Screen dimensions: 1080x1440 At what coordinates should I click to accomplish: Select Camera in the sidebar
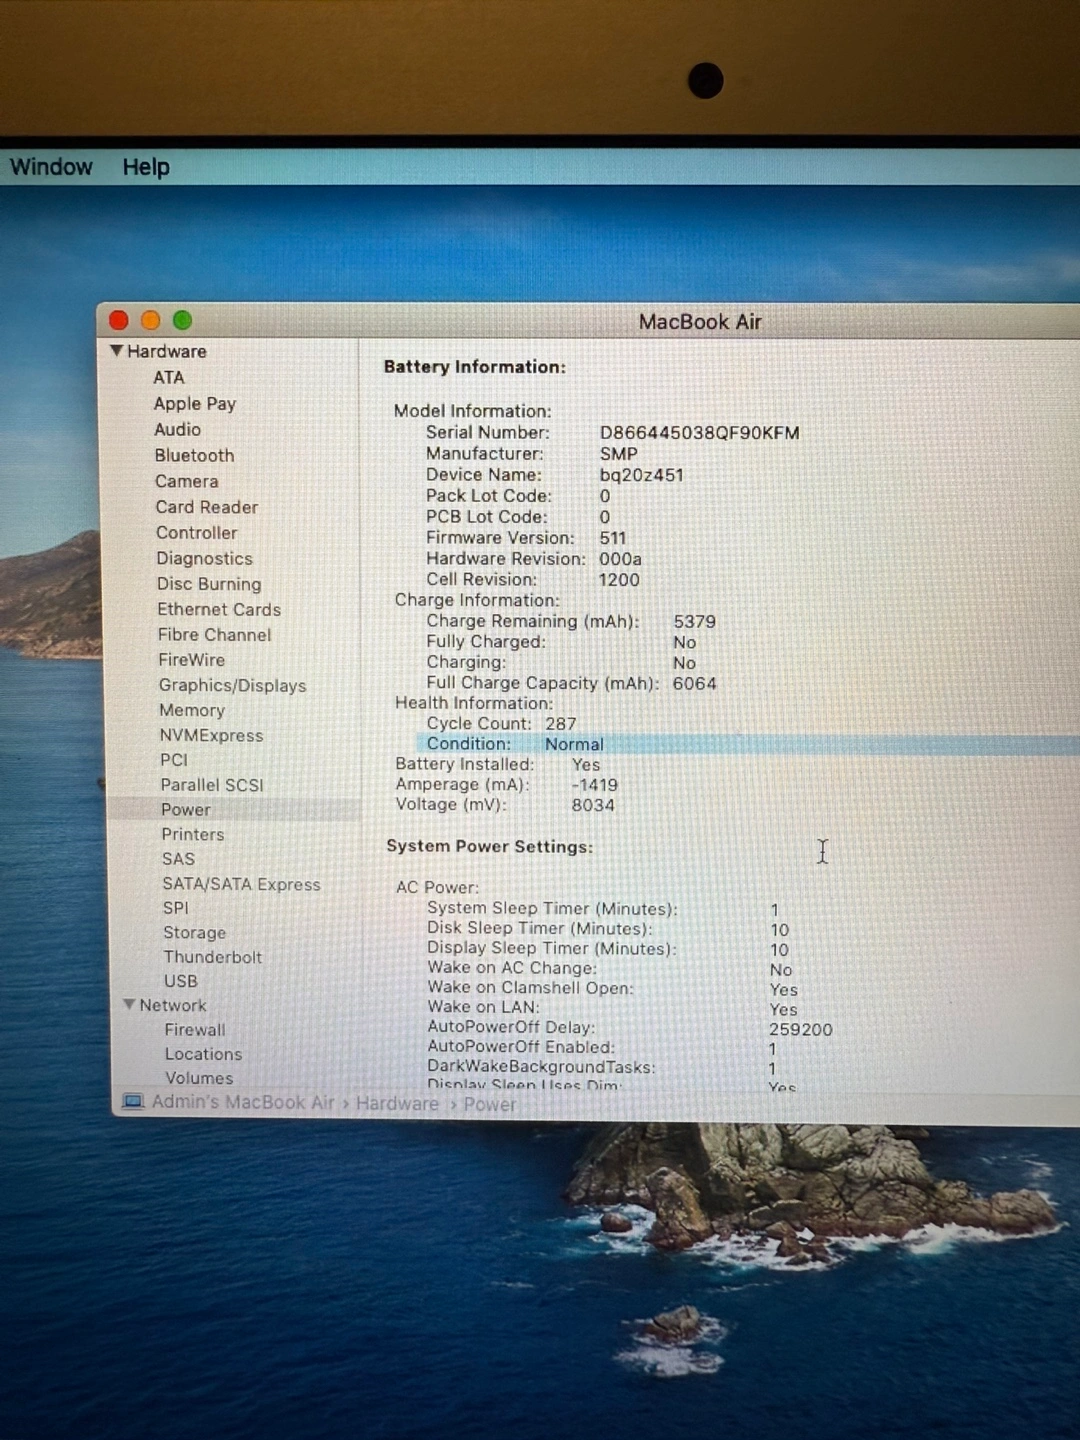pyautogui.click(x=187, y=482)
